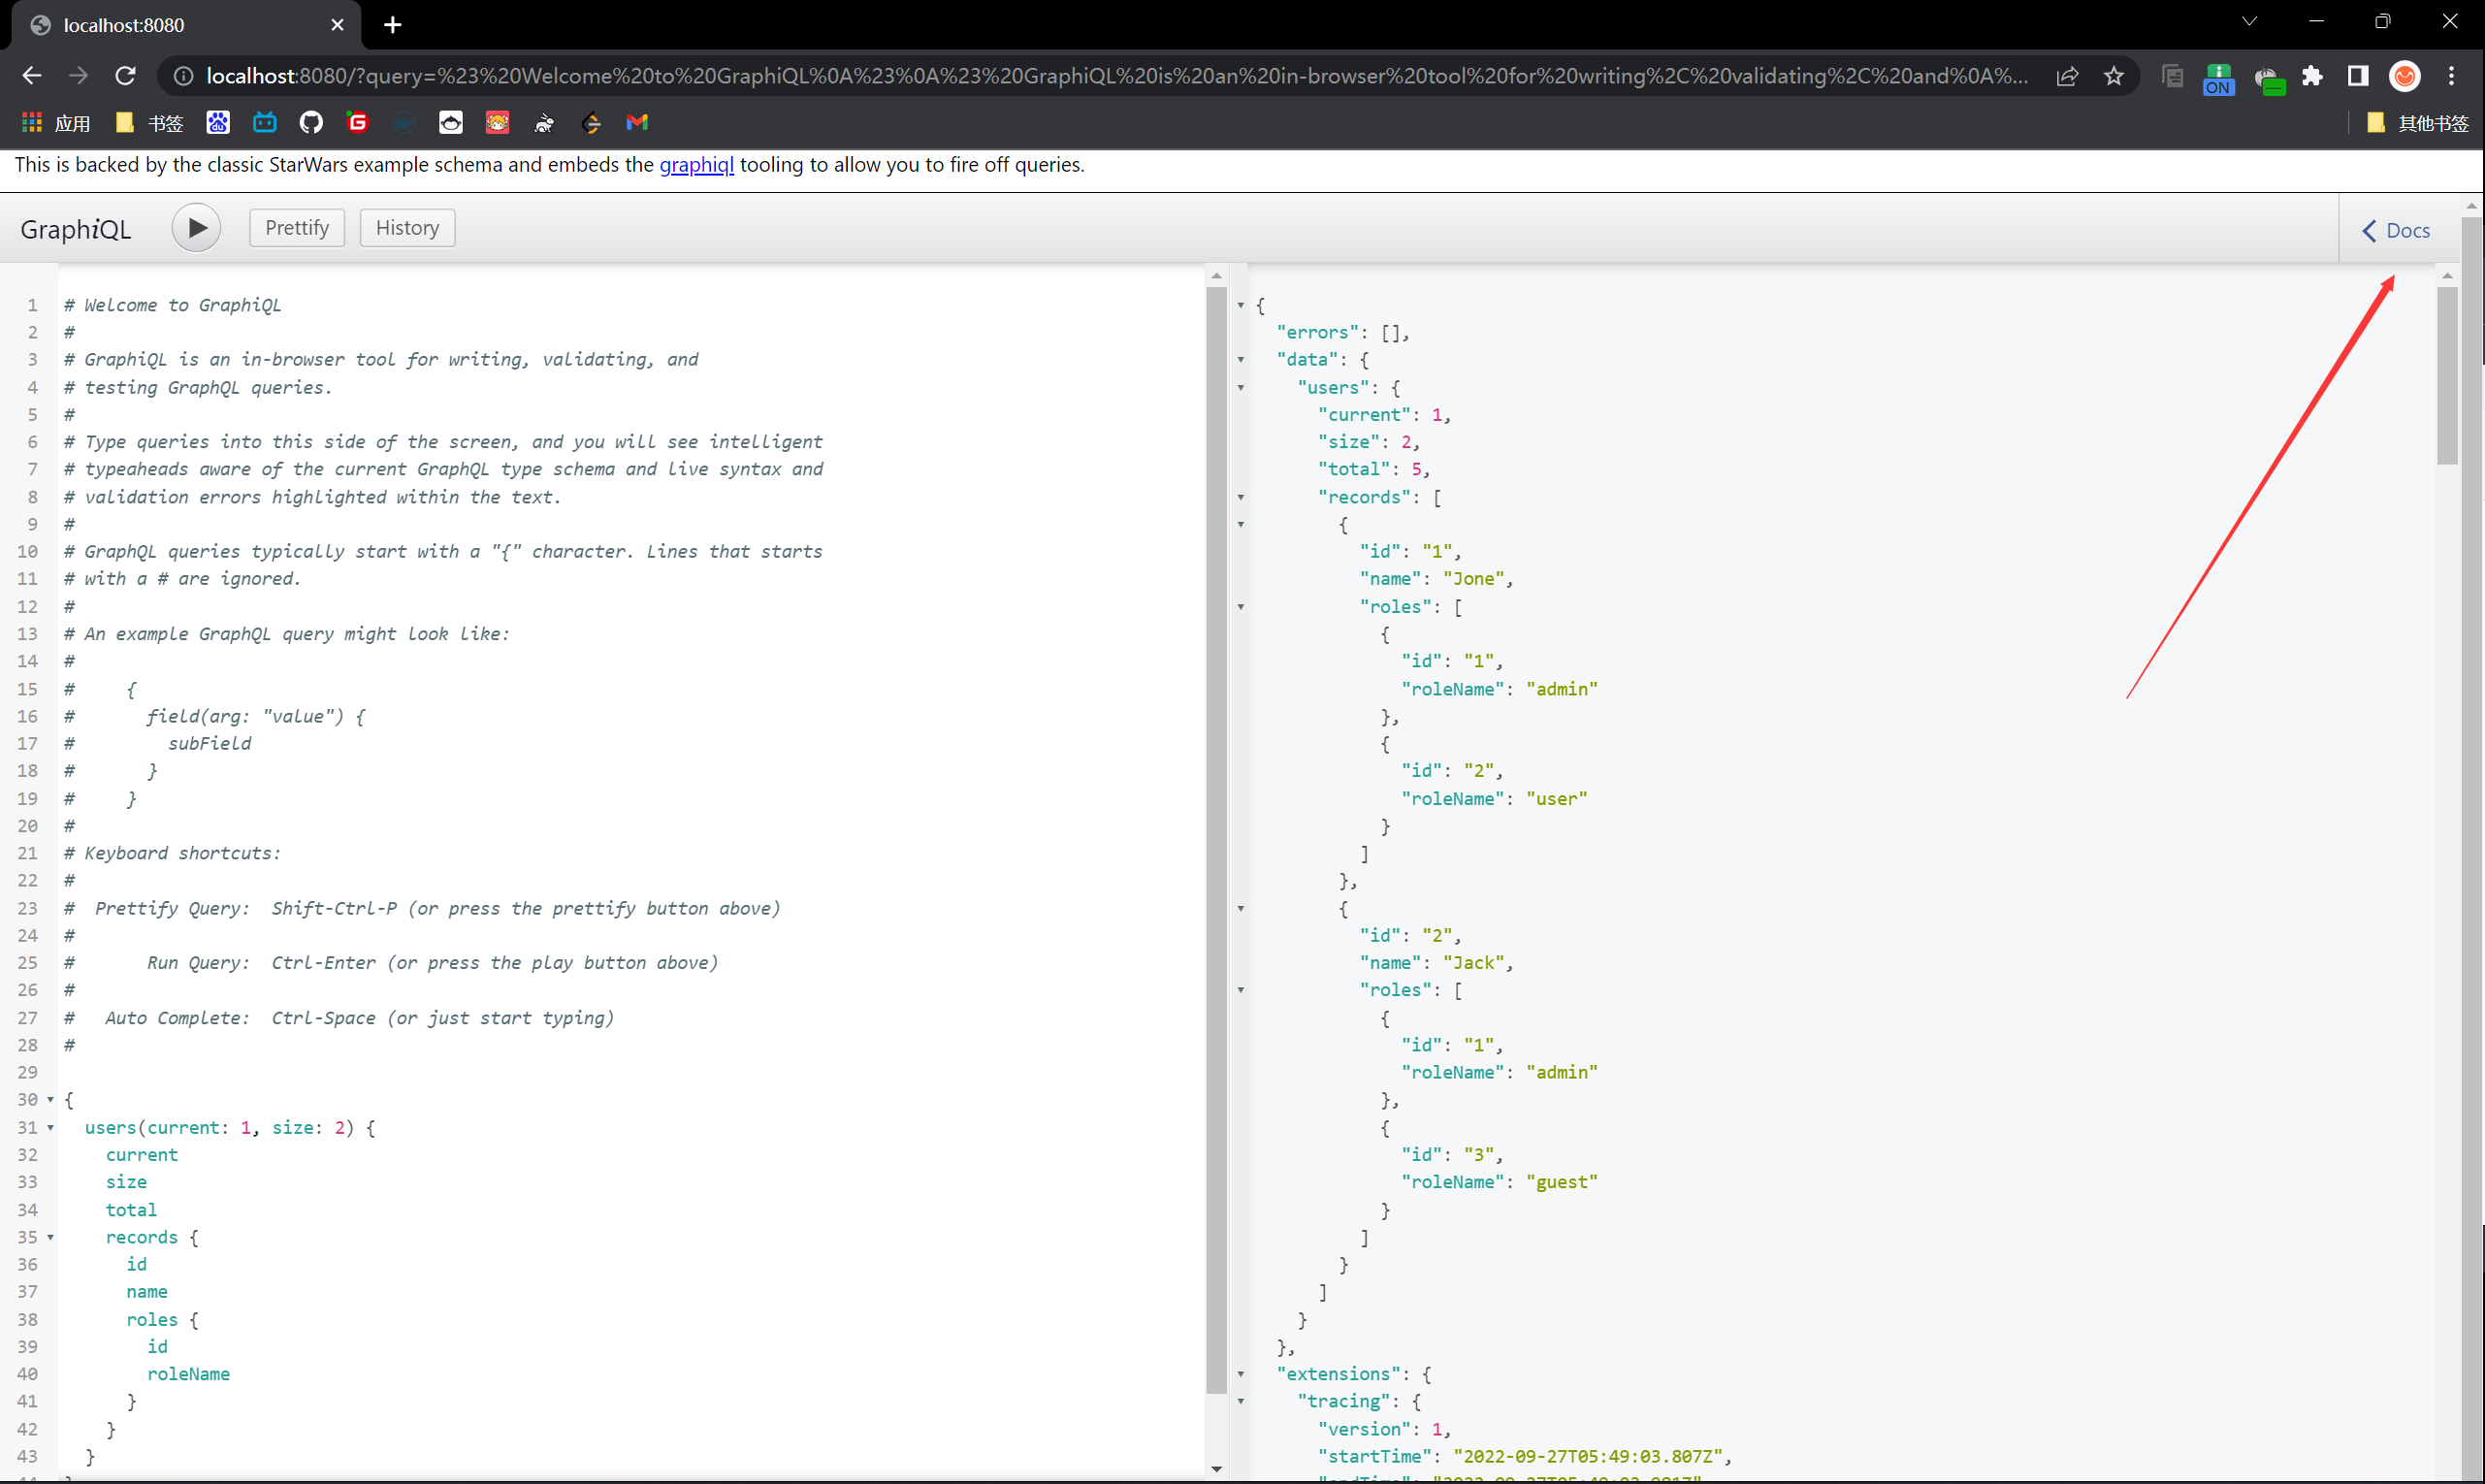The width and height of the screenshot is (2485, 1484).
Task: Click the Prettify button
Action: (296, 228)
